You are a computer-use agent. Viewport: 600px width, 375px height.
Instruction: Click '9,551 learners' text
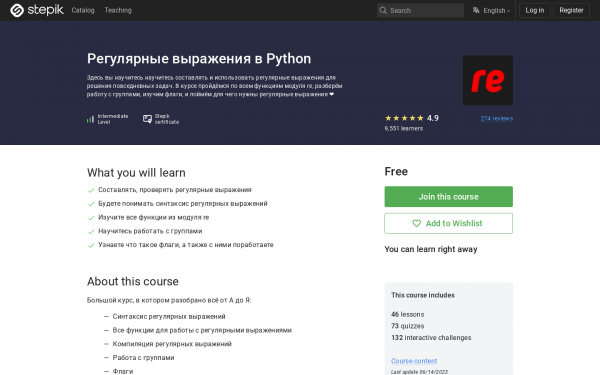tap(404, 129)
